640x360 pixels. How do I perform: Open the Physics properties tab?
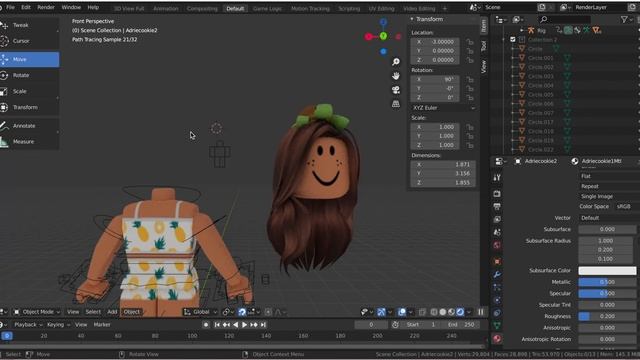497,300
